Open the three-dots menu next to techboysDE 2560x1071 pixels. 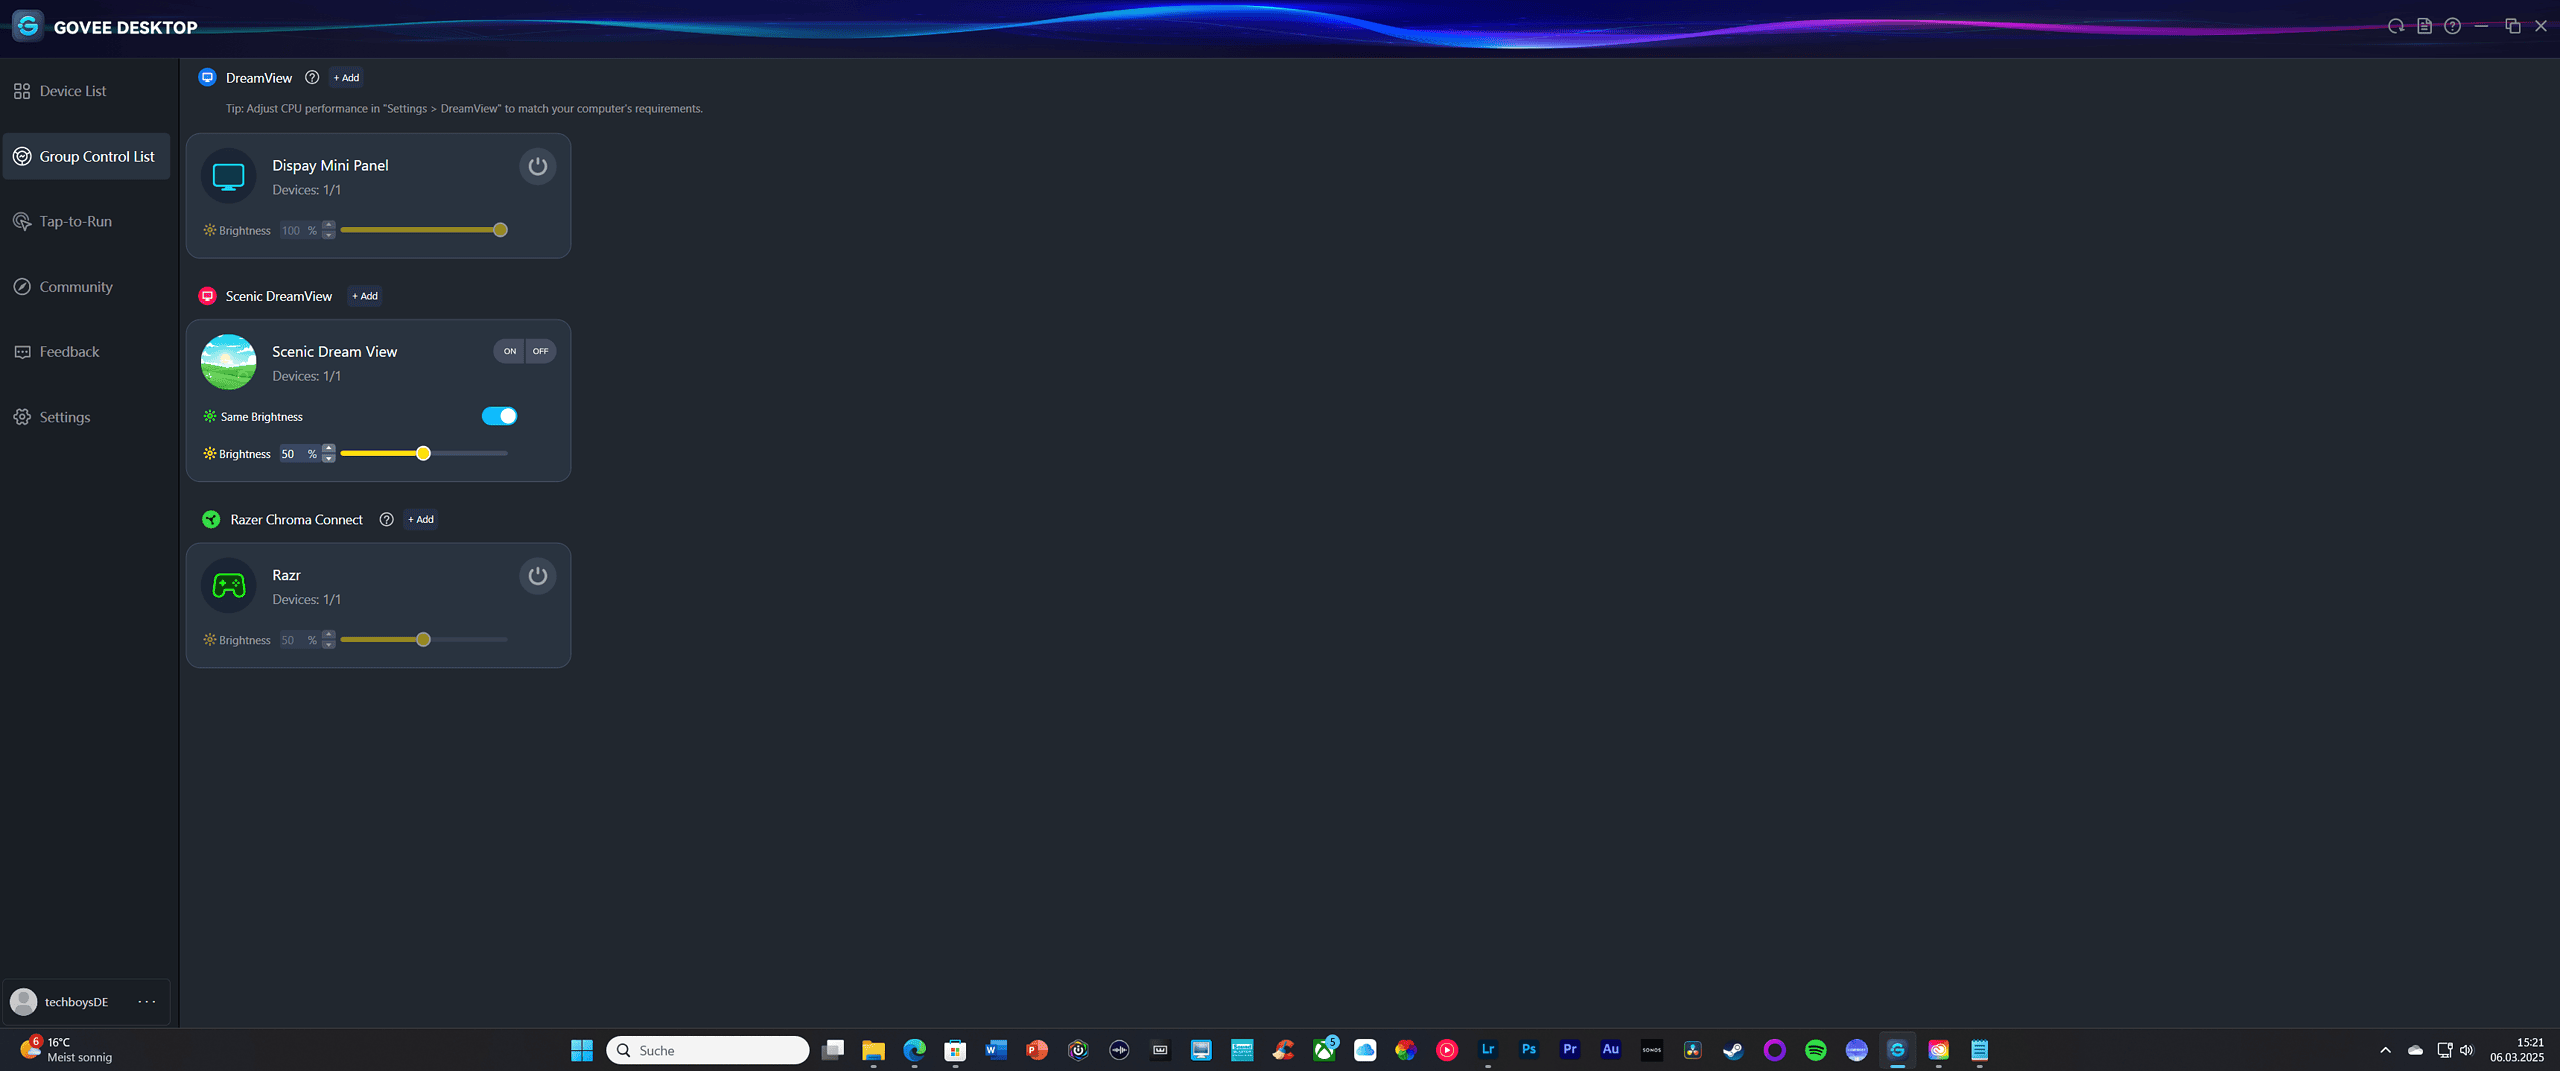pyautogui.click(x=147, y=1001)
